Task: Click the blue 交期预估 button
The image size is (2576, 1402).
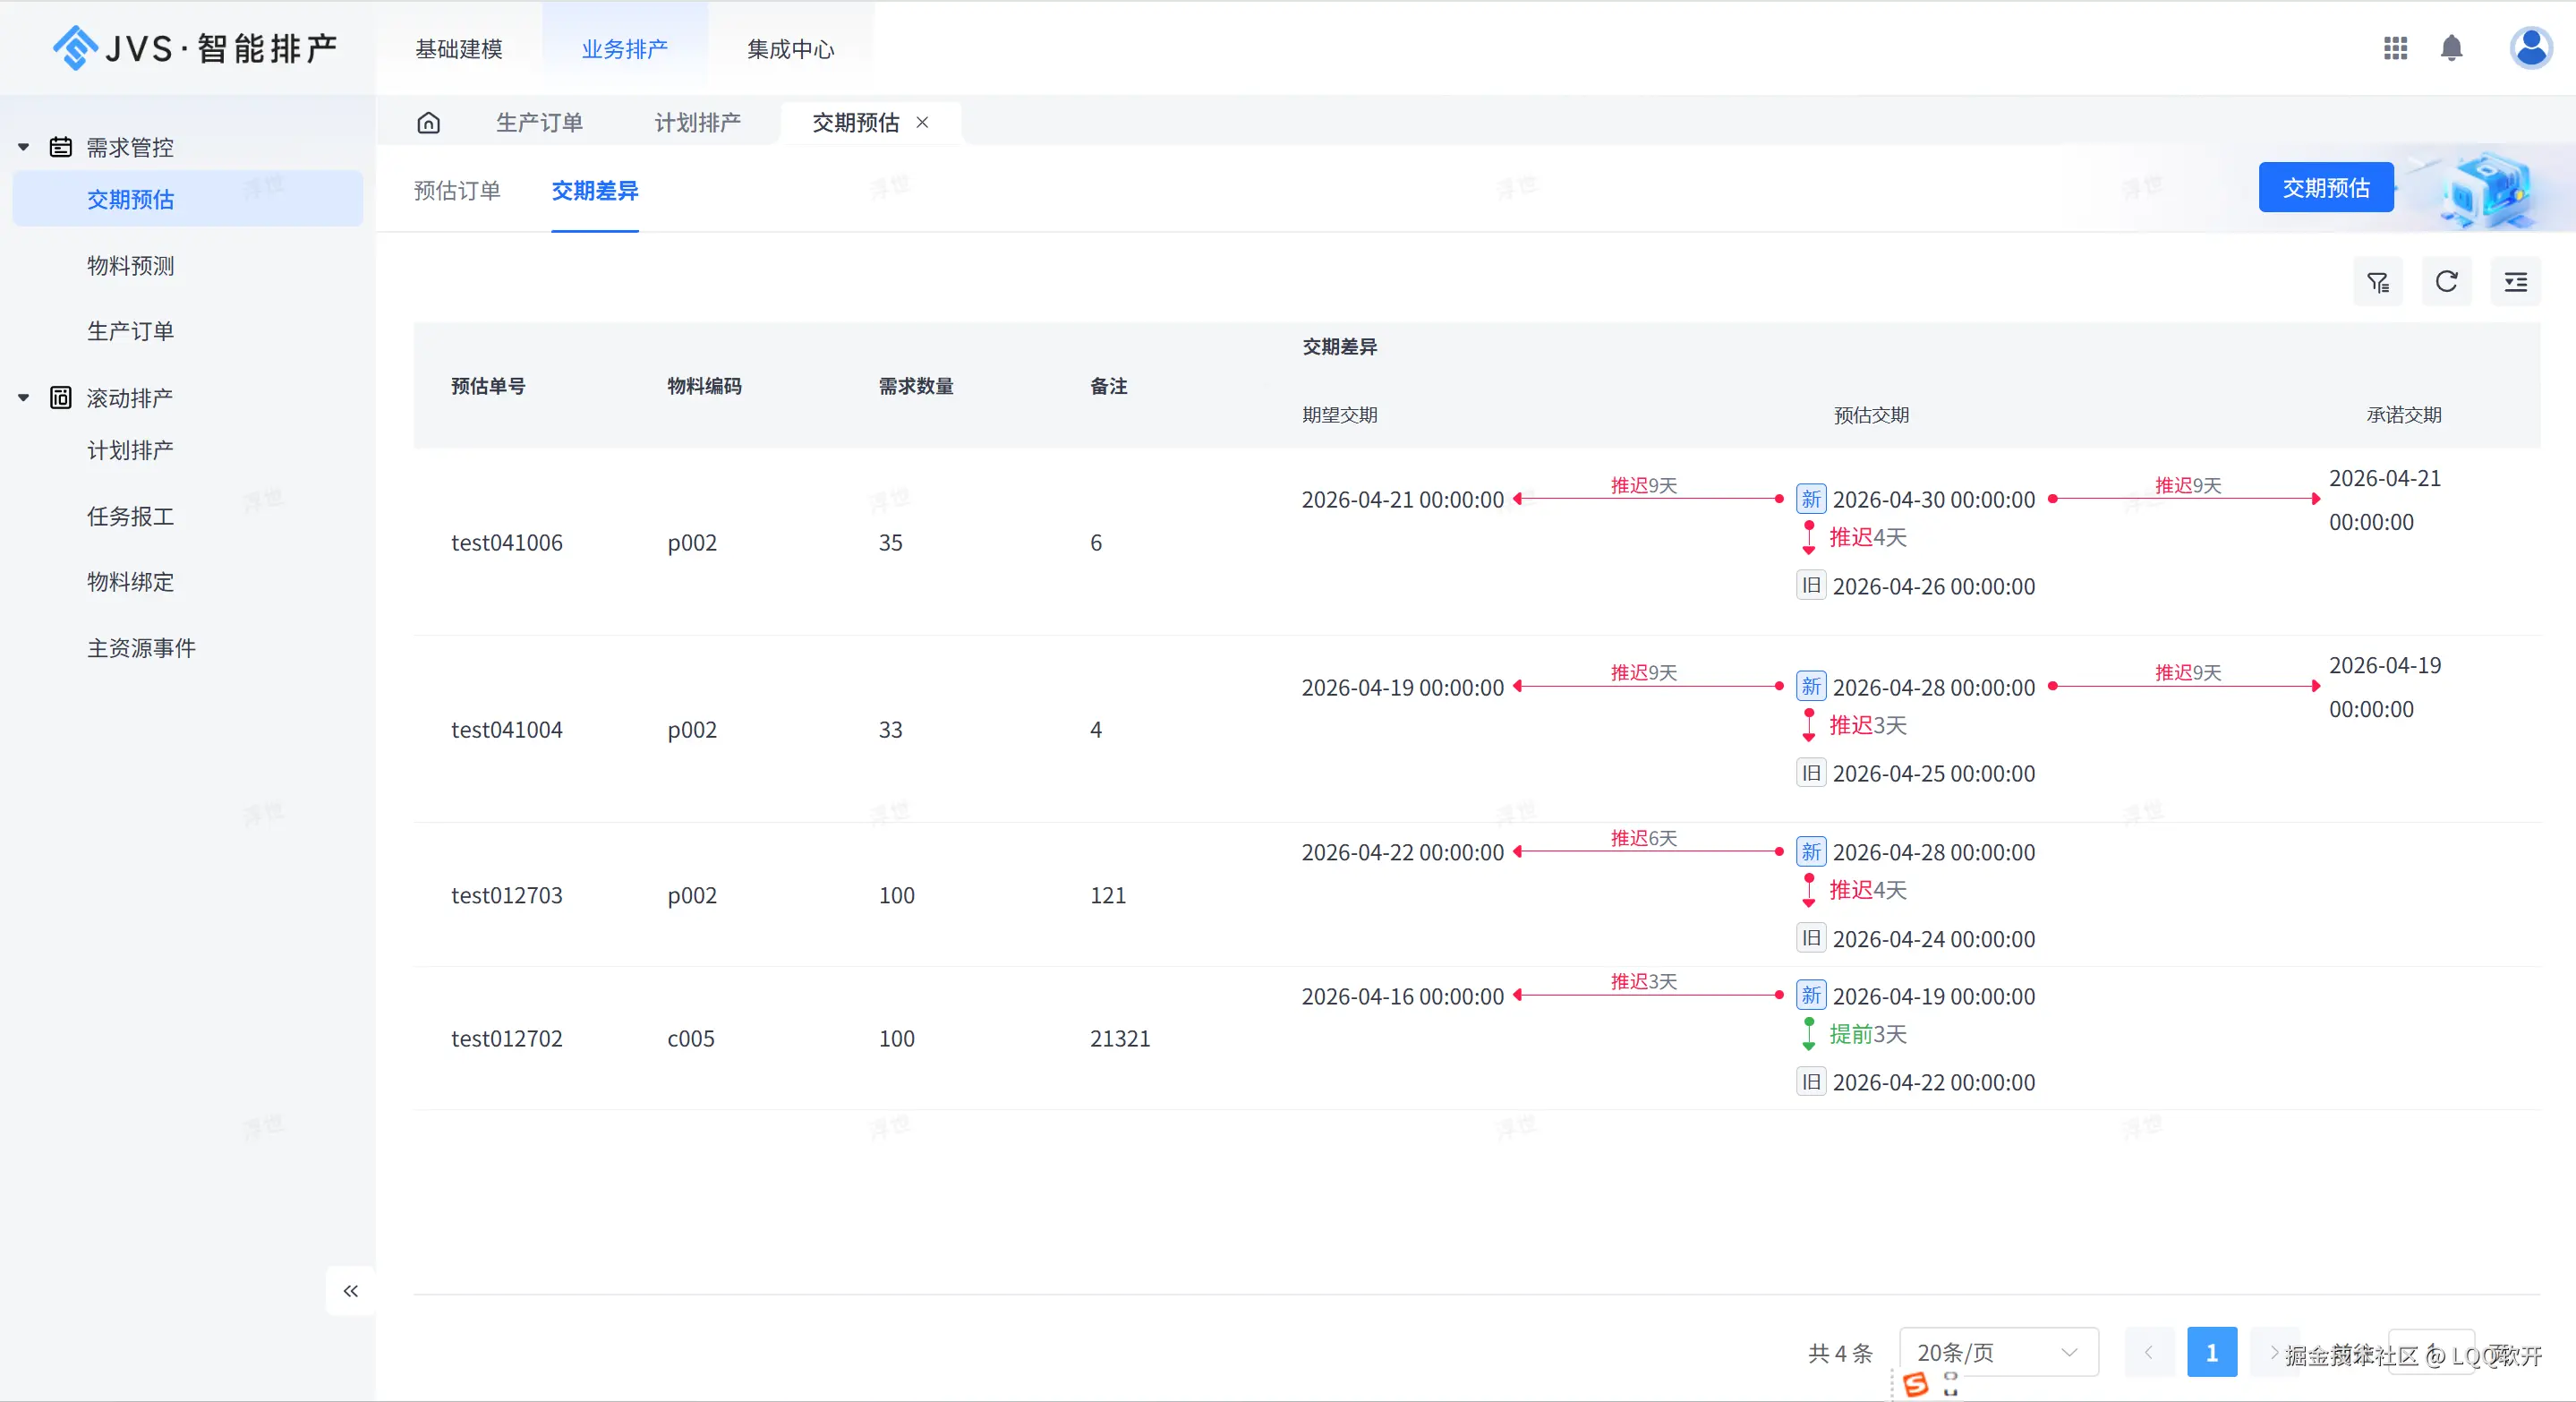Action: tap(2325, 188)
